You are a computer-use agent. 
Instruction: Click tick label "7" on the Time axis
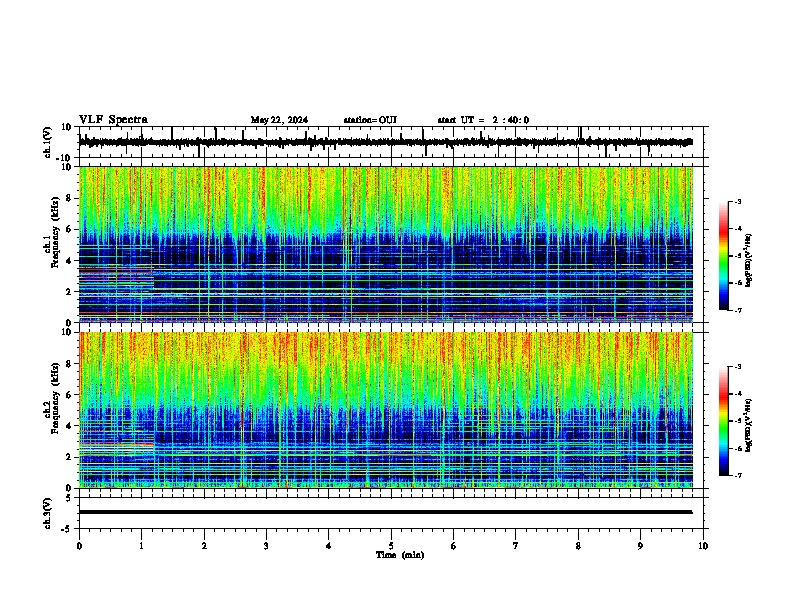point(516,546)
